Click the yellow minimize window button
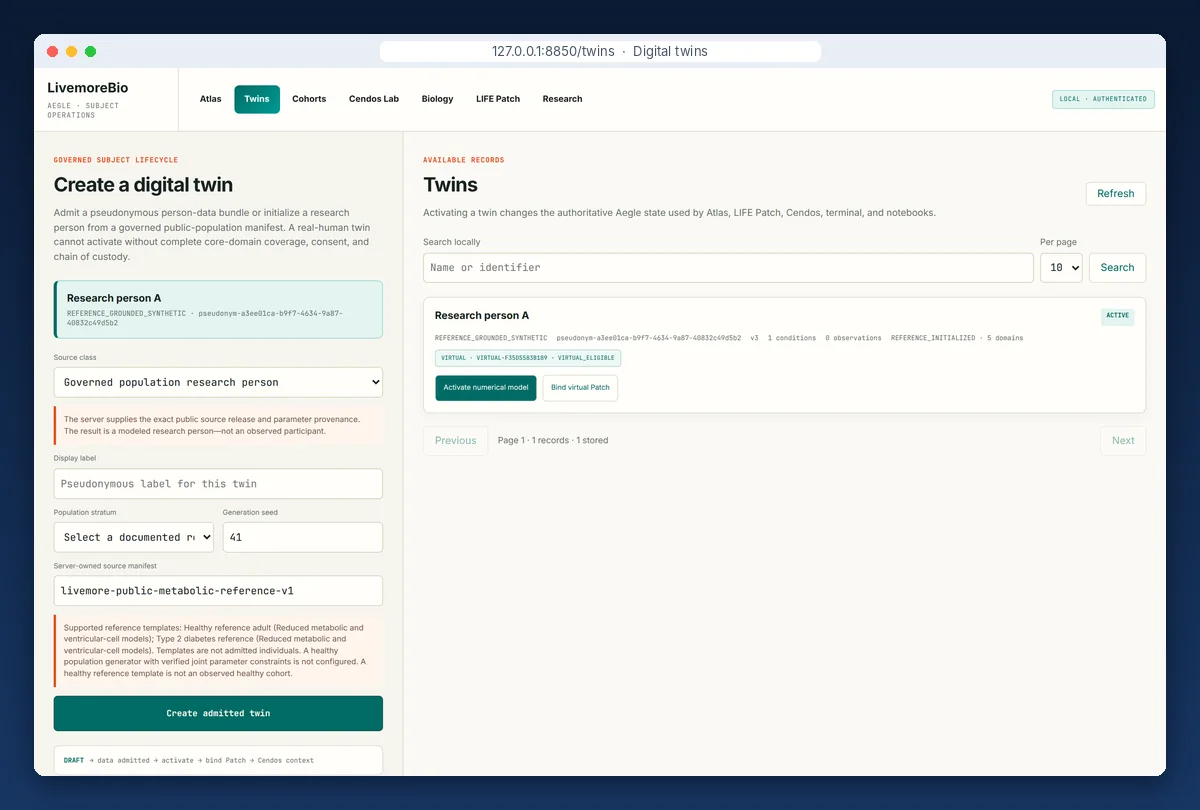This screenshot has height=810, width=1200. pos(71,52)
